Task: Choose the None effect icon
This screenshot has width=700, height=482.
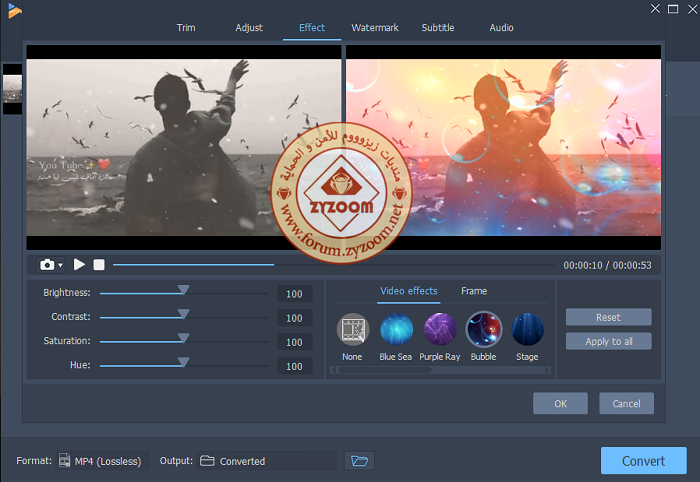Action: pos(353,329)
